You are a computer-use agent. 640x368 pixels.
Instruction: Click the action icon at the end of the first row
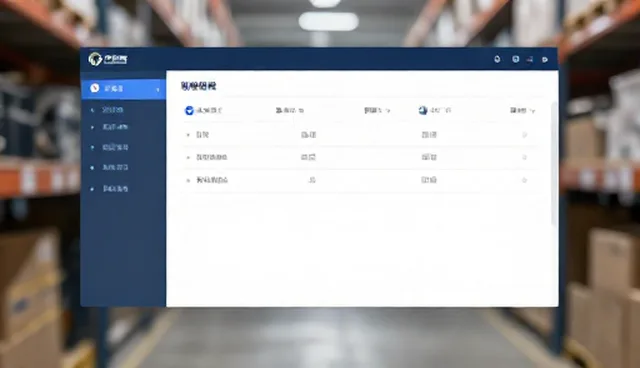[525, 135]
